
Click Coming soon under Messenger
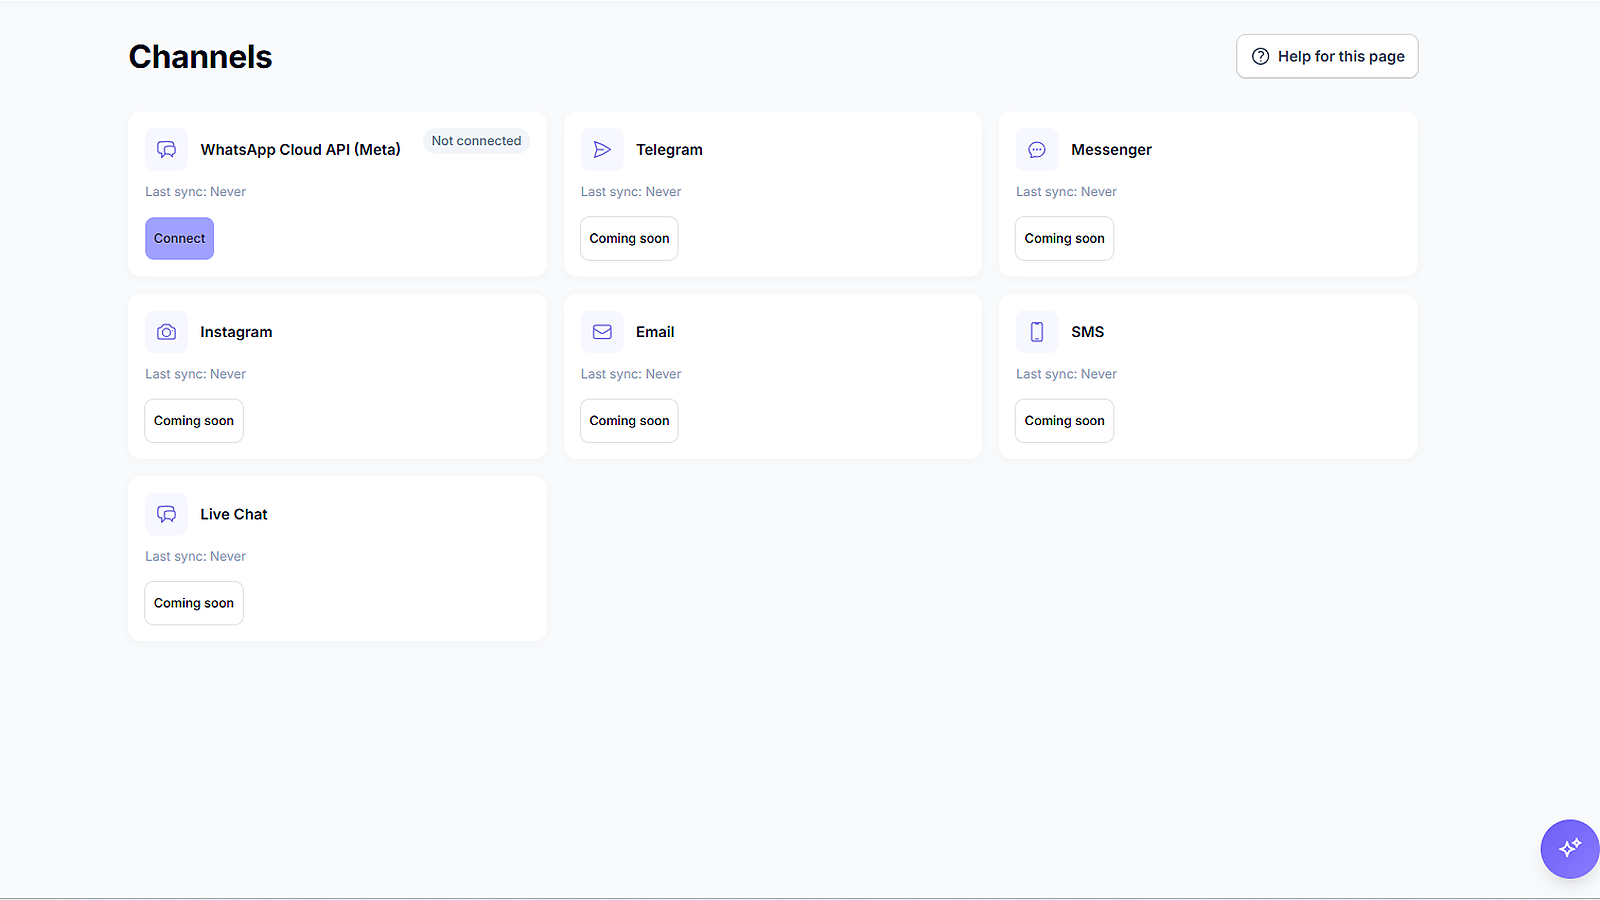pyautogui.click(x=1064, y=238)
